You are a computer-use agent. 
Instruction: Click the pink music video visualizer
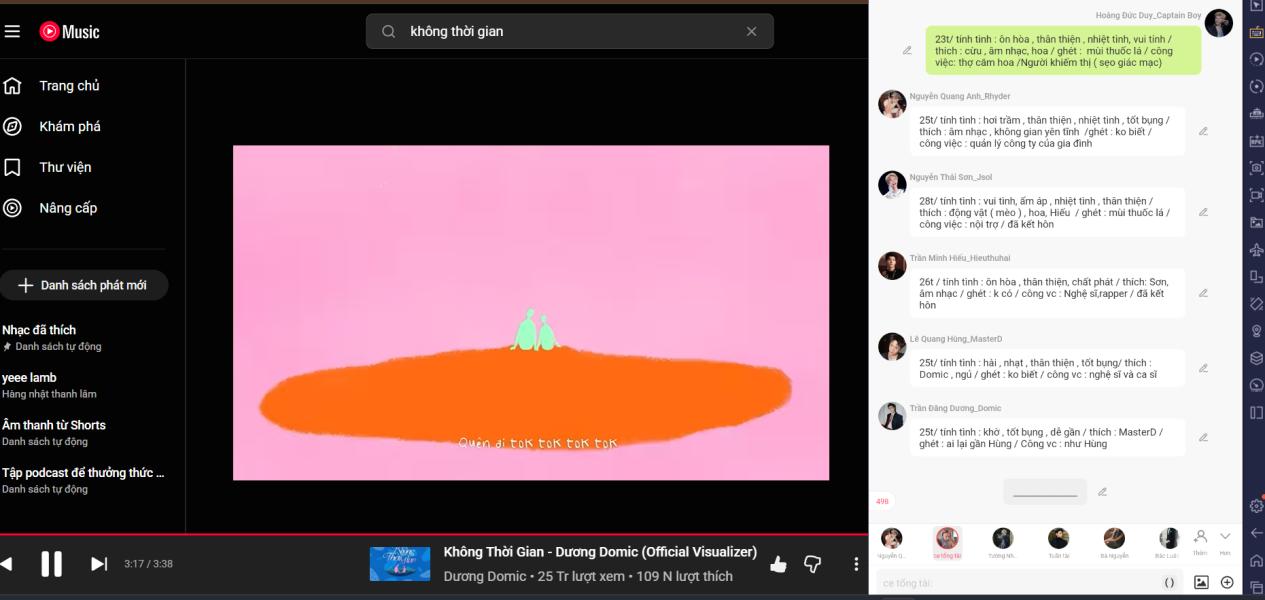pos(531,312)
